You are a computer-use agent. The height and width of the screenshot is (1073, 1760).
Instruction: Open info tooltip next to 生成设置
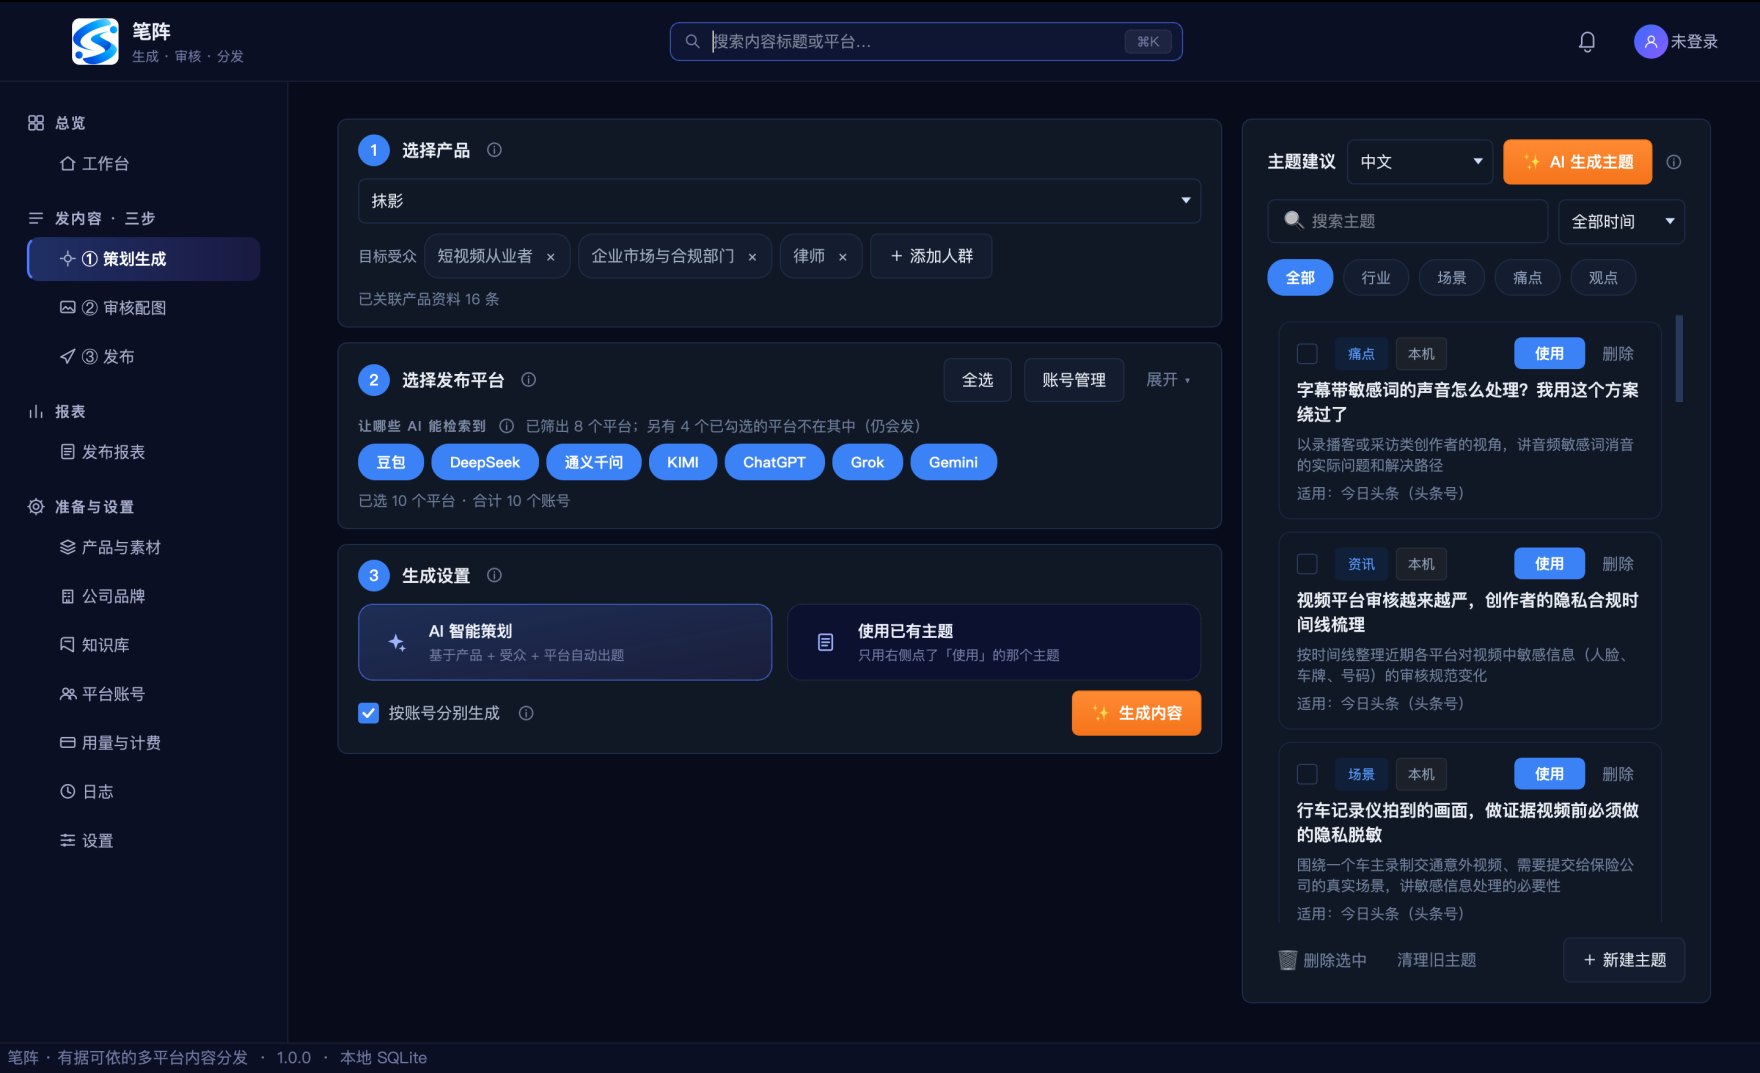coord(494,575)
